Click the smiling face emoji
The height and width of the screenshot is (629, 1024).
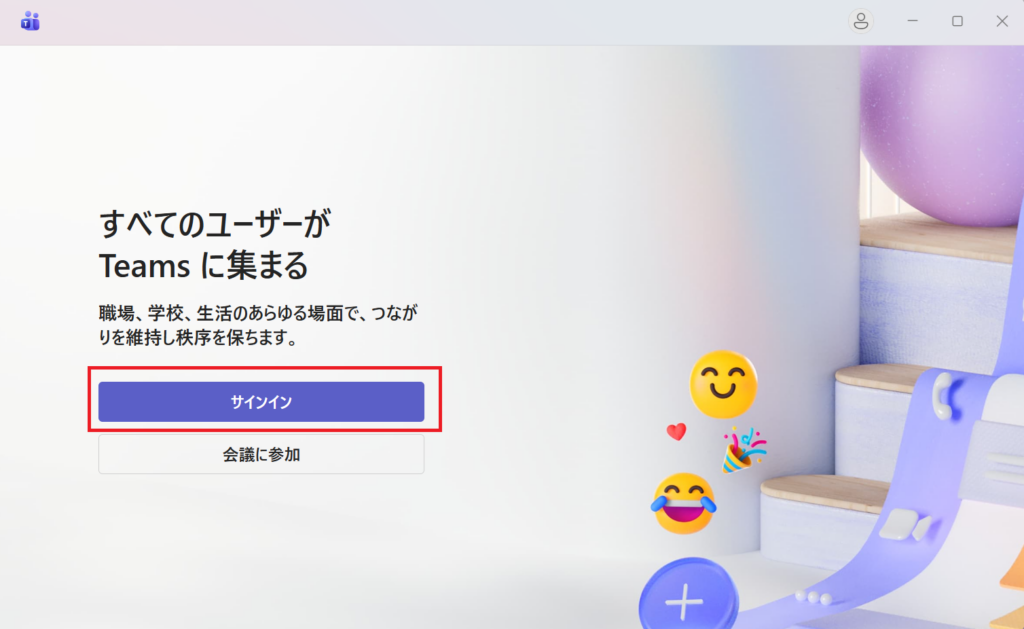pos(723,384)
